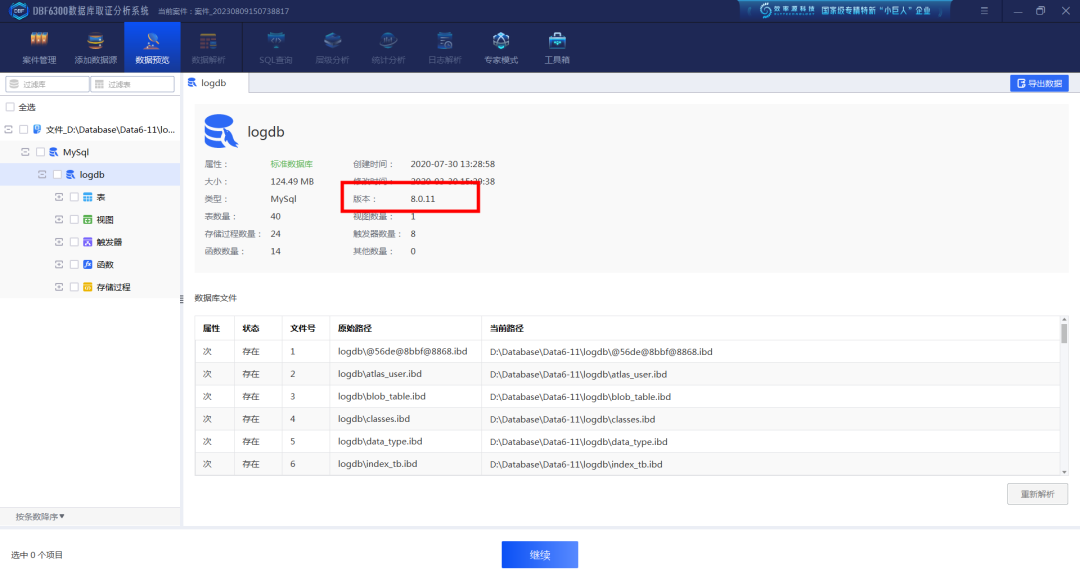Click the 存储过程 stored procedures icon
The image size is (1080, 580).
[x=87, y=287]
